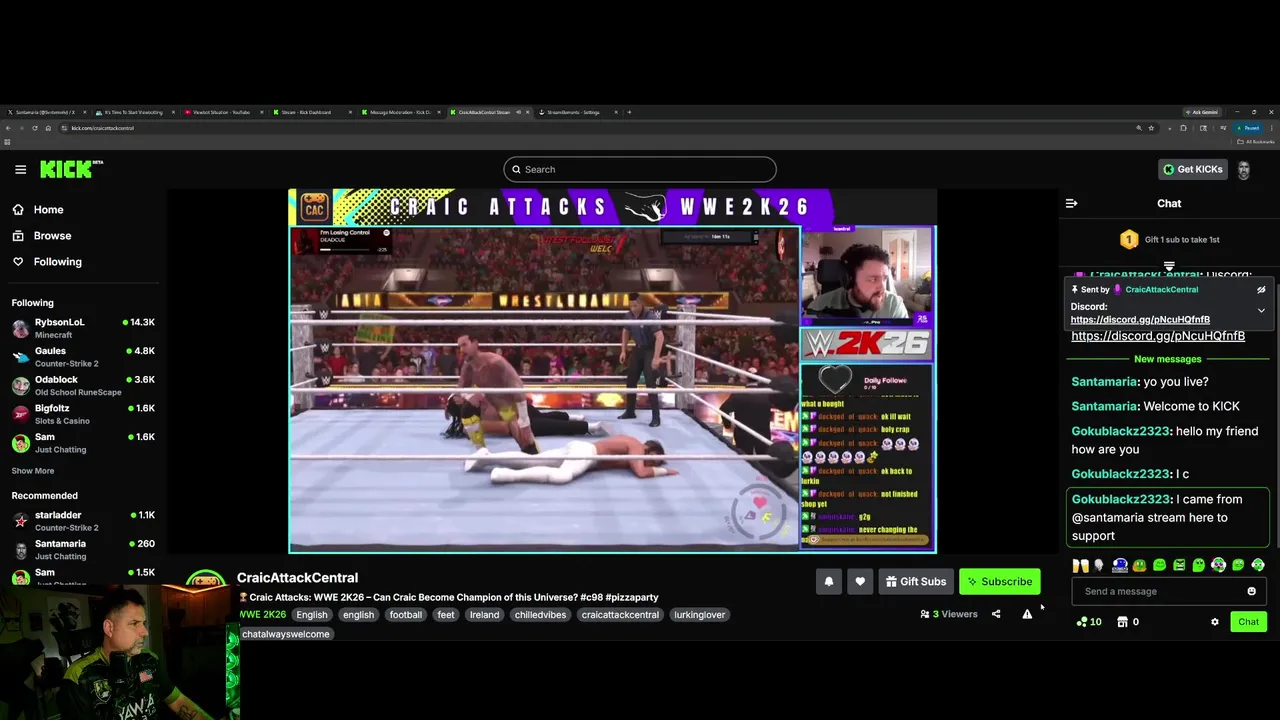Click the channel points 10 icon
Image resolution: width=1280 pixels, height=720 pixels.
(x=1089, y=622)
